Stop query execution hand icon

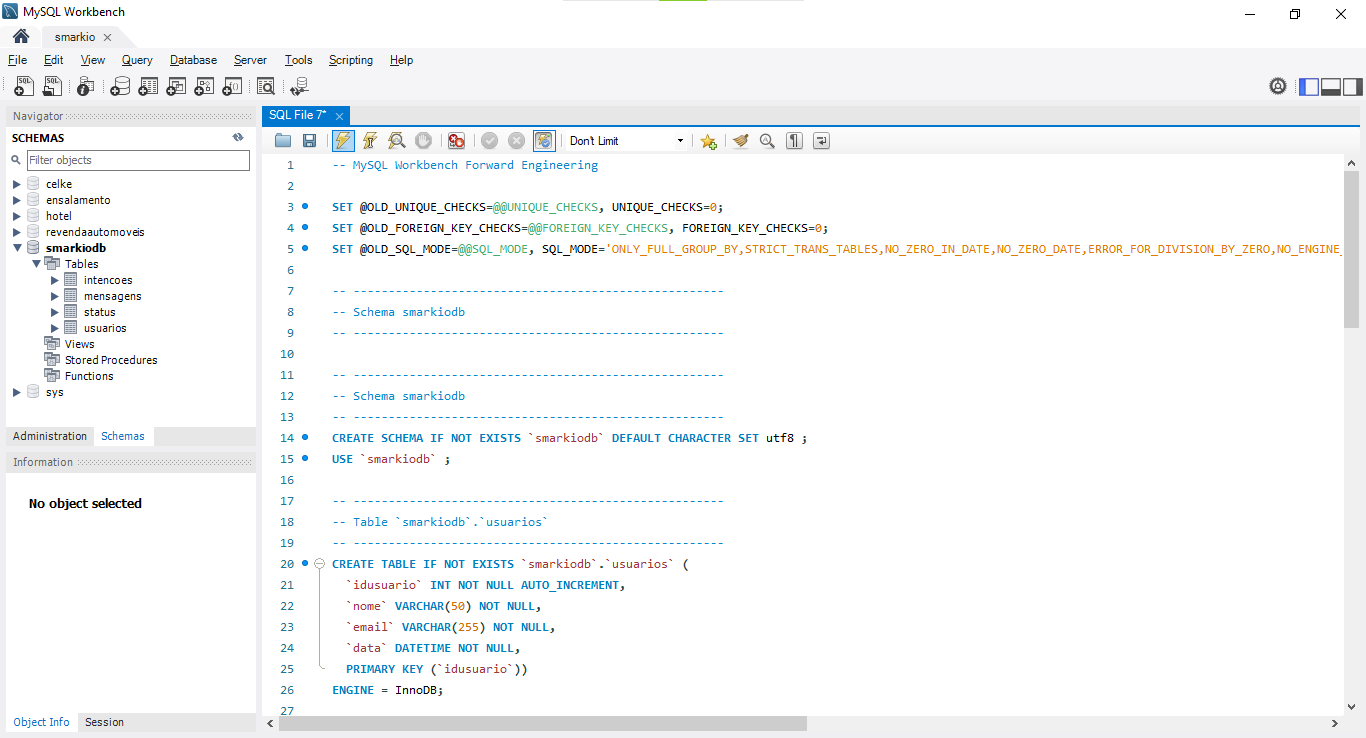(x=423, y=141)
